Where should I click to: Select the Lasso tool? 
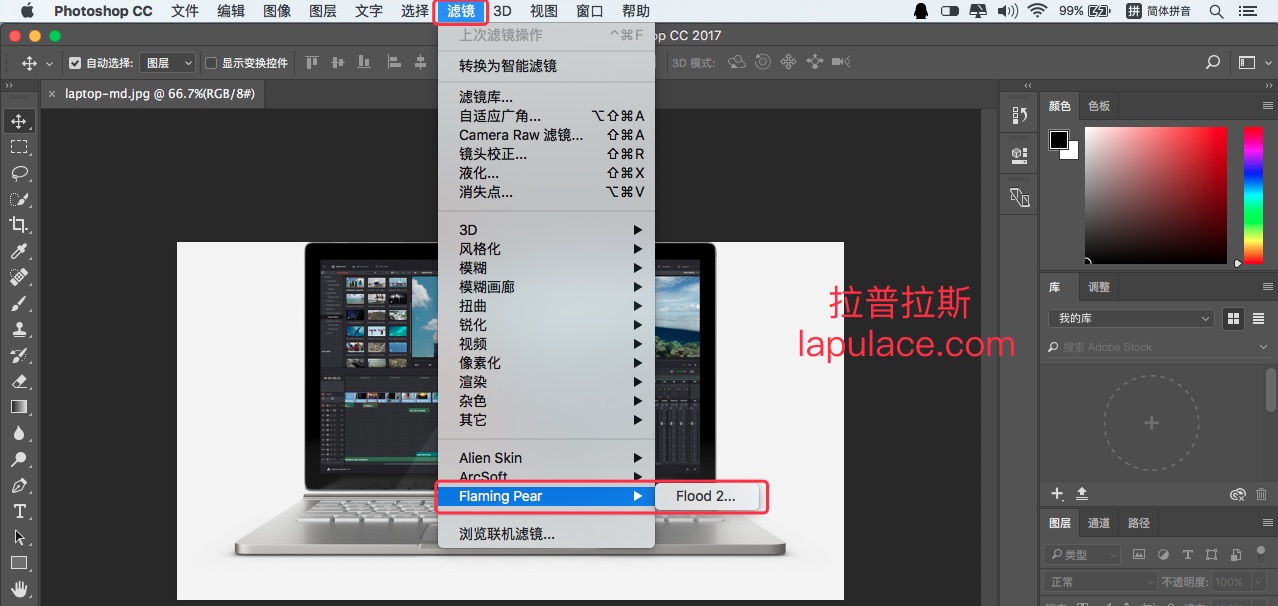point(19,173)
